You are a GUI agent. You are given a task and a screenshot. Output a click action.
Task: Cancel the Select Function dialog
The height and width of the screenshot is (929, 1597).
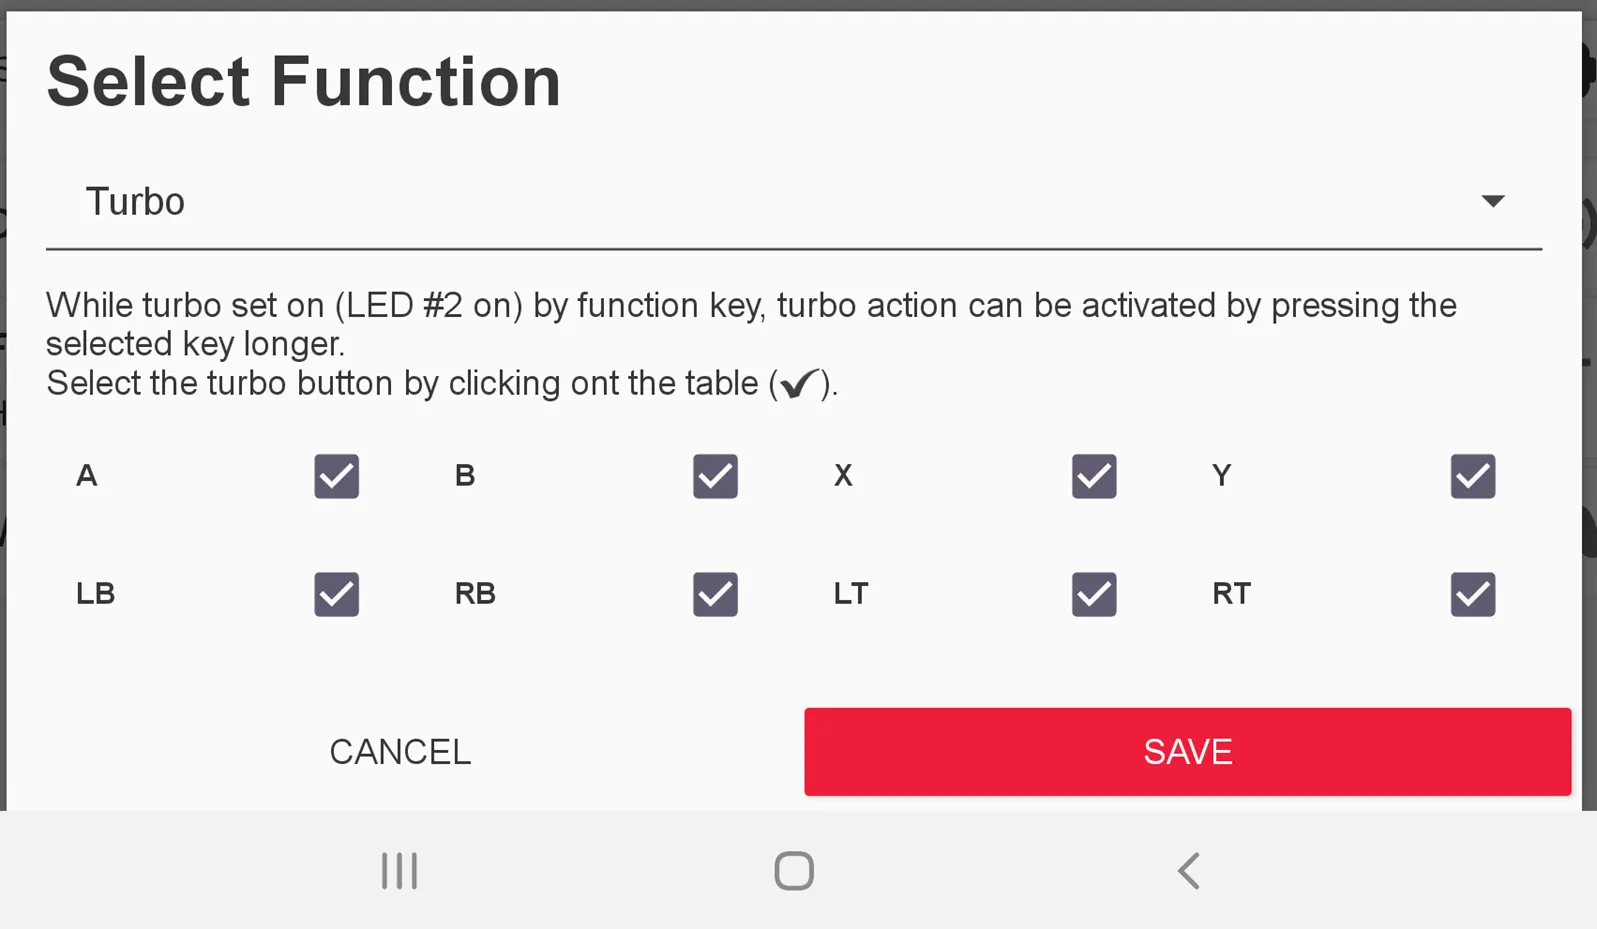pos(400,752)
